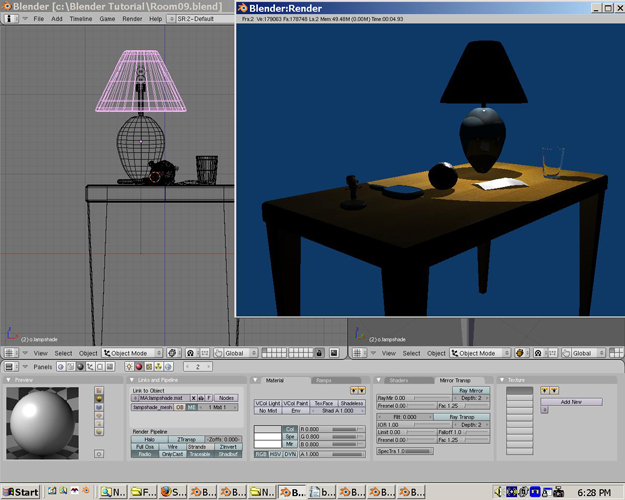Open the SR:2-Default screen selector
Viewport: 625px width, 500px height.
pos(206,19)
